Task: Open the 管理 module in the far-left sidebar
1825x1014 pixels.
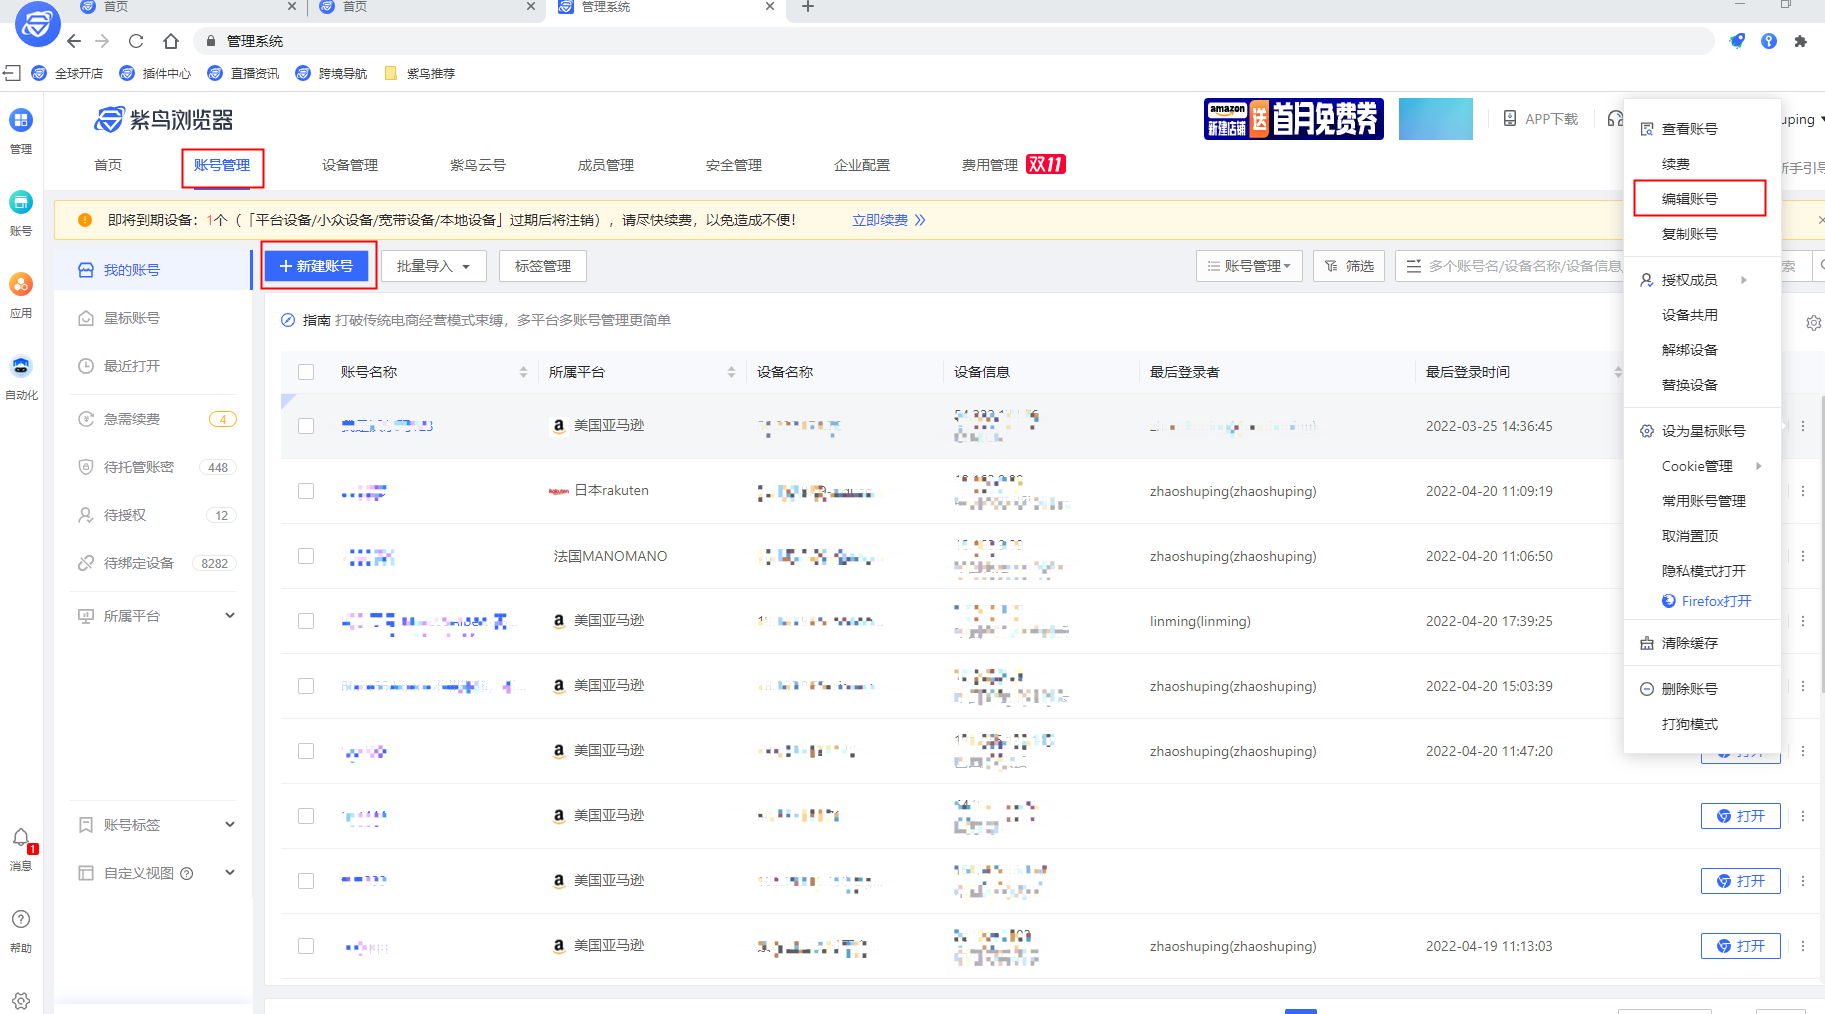Action: 21,130
